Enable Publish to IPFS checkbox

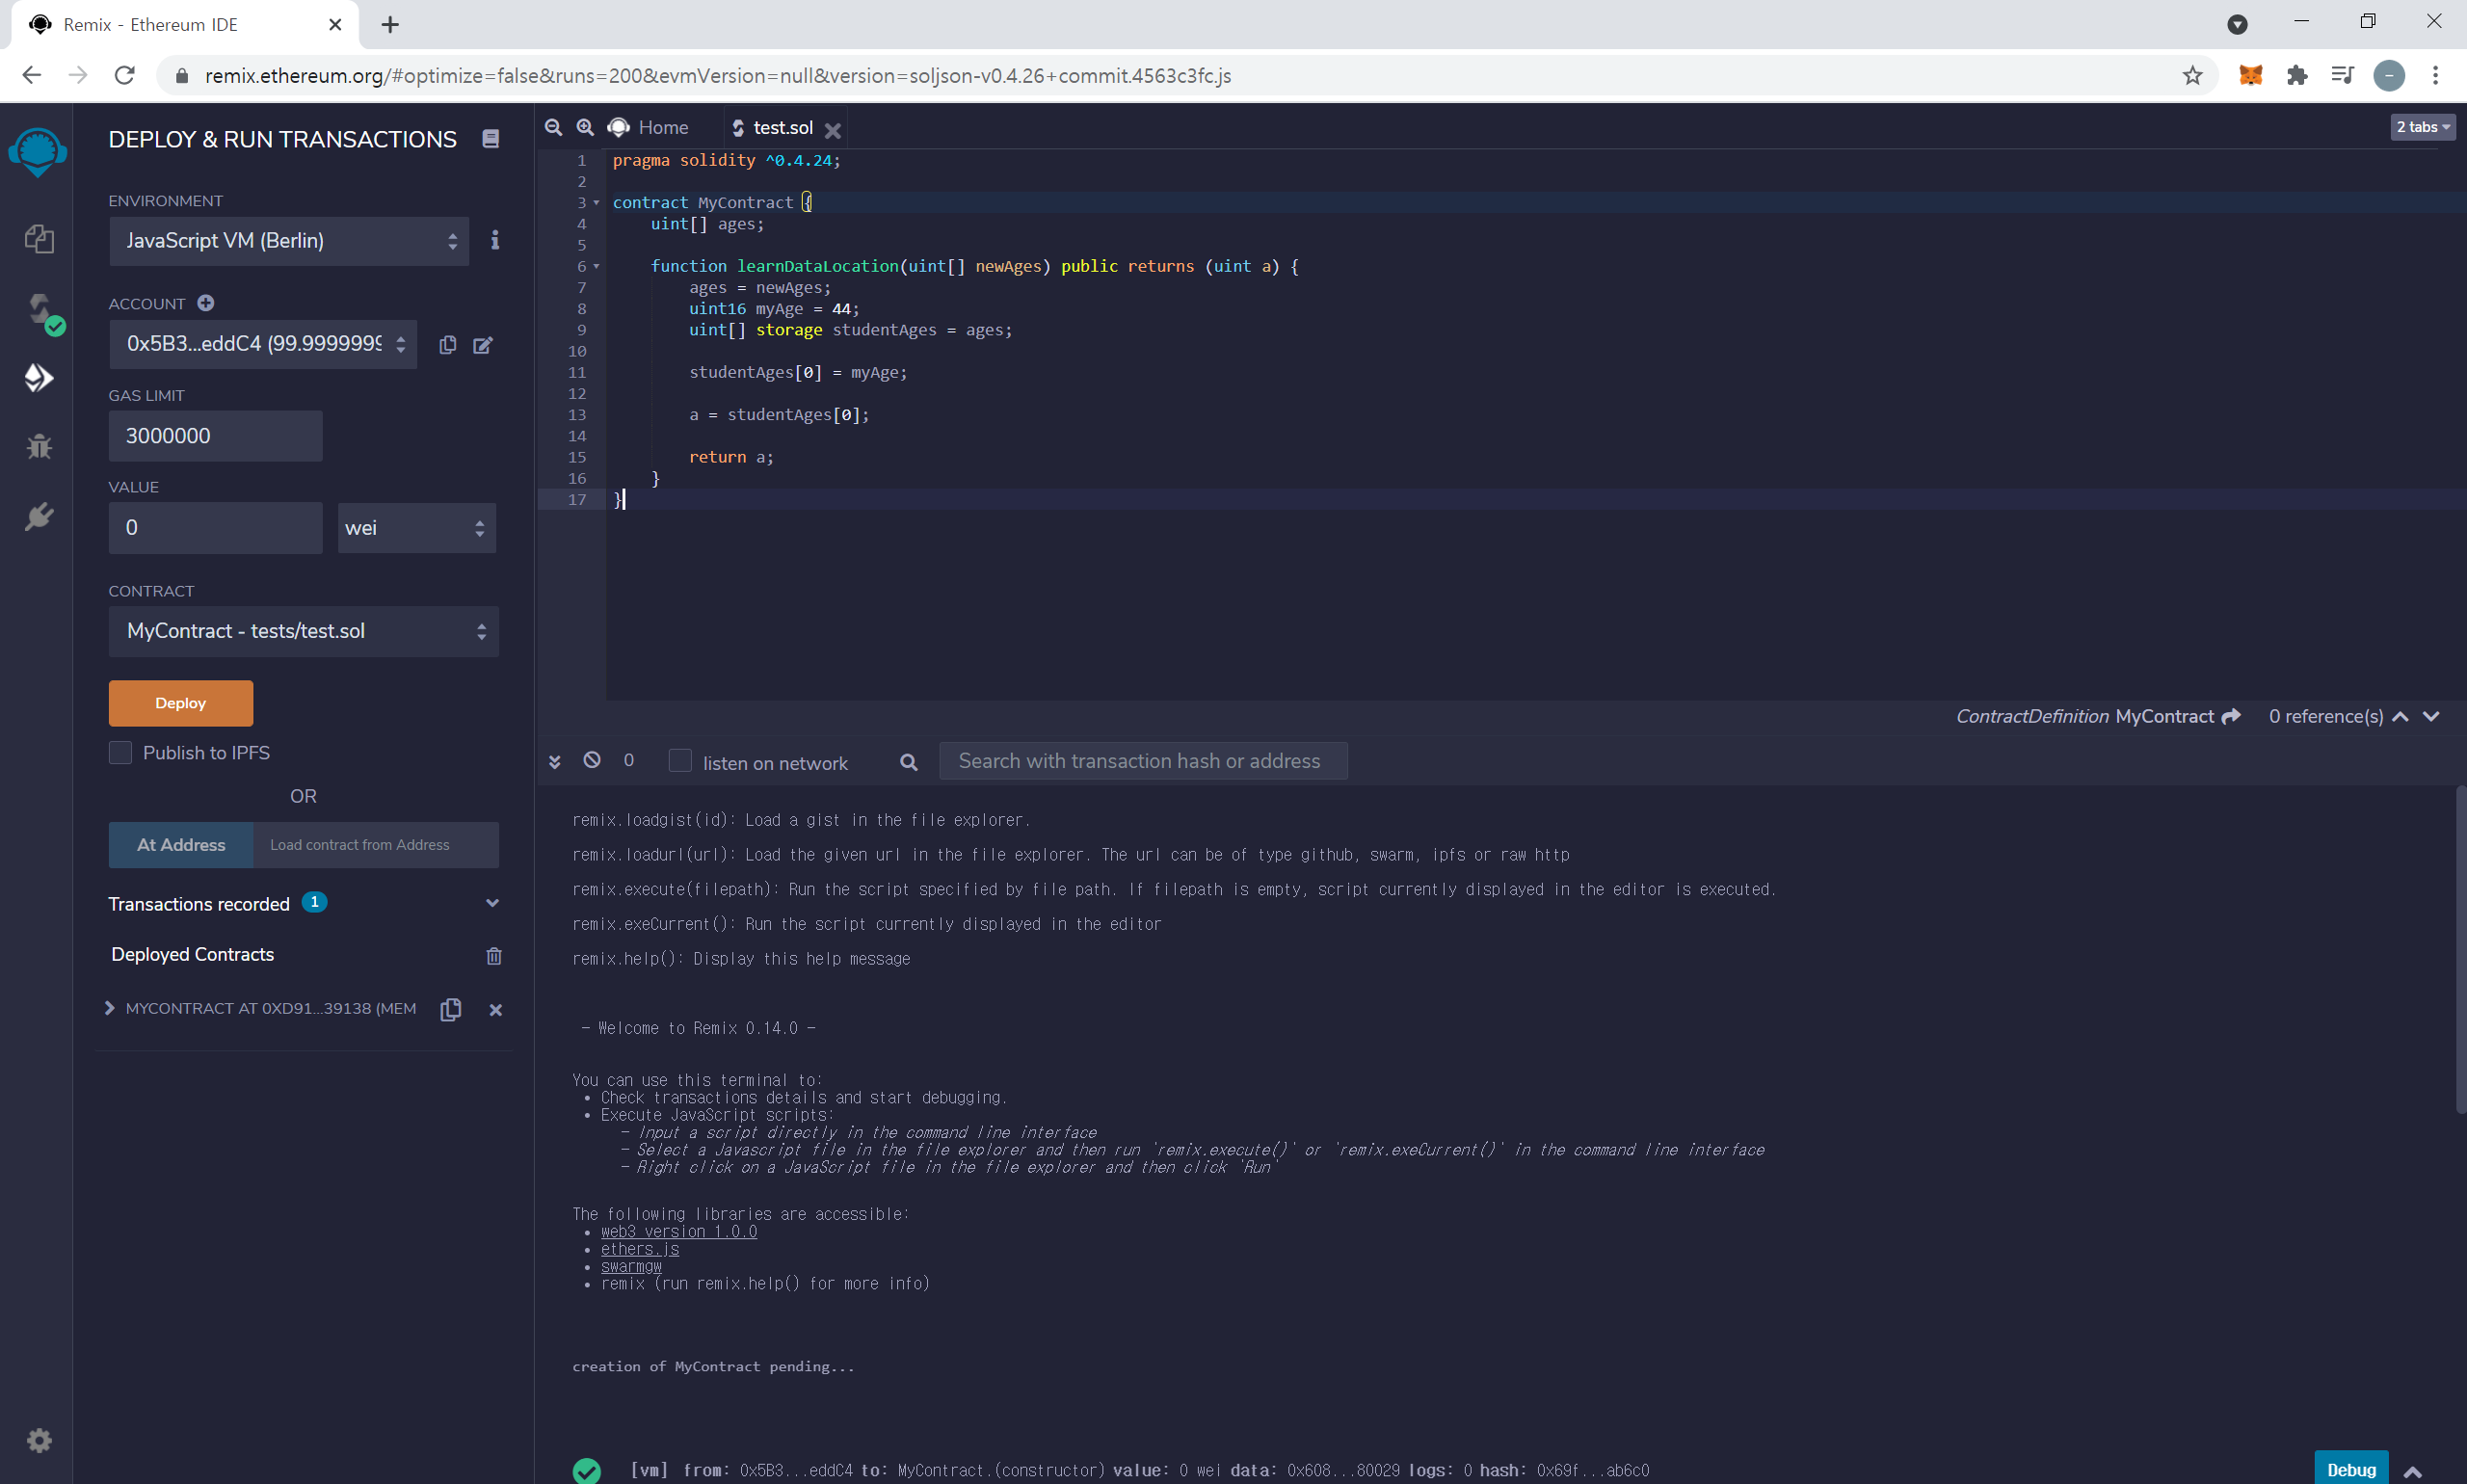[121, 752]
